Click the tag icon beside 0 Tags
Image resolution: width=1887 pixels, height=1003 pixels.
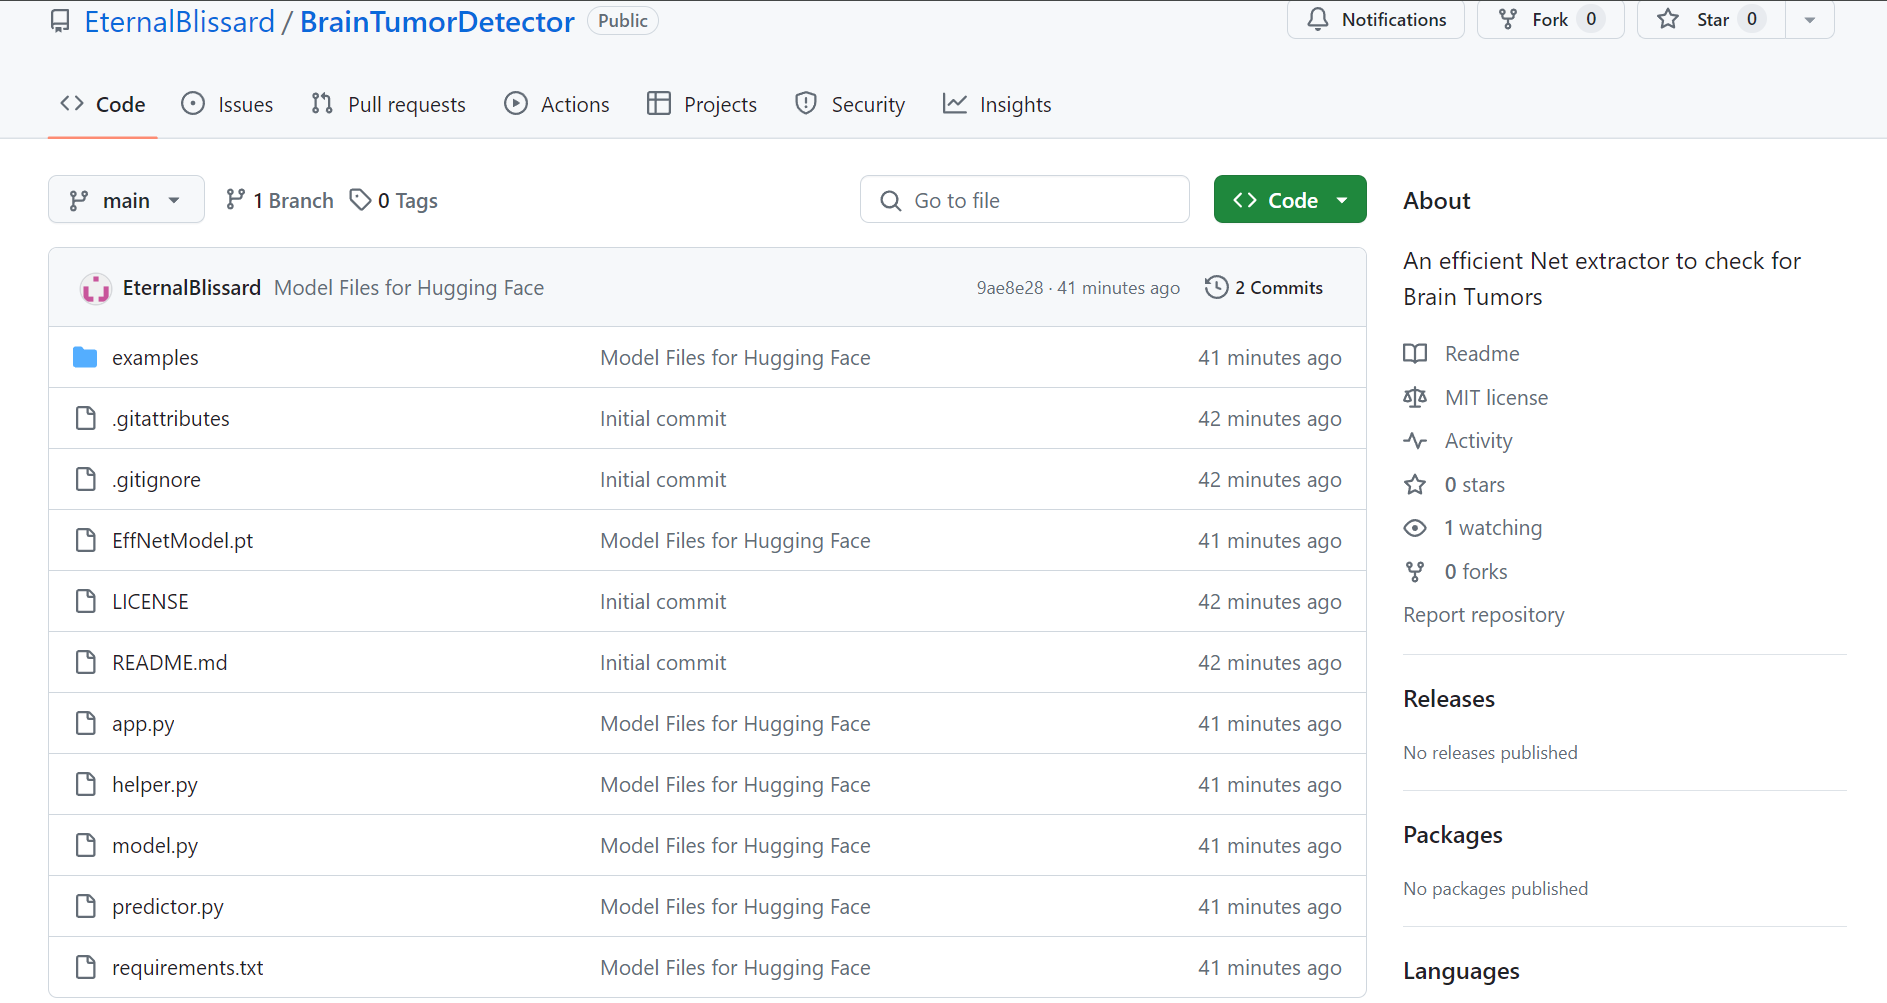360,200
